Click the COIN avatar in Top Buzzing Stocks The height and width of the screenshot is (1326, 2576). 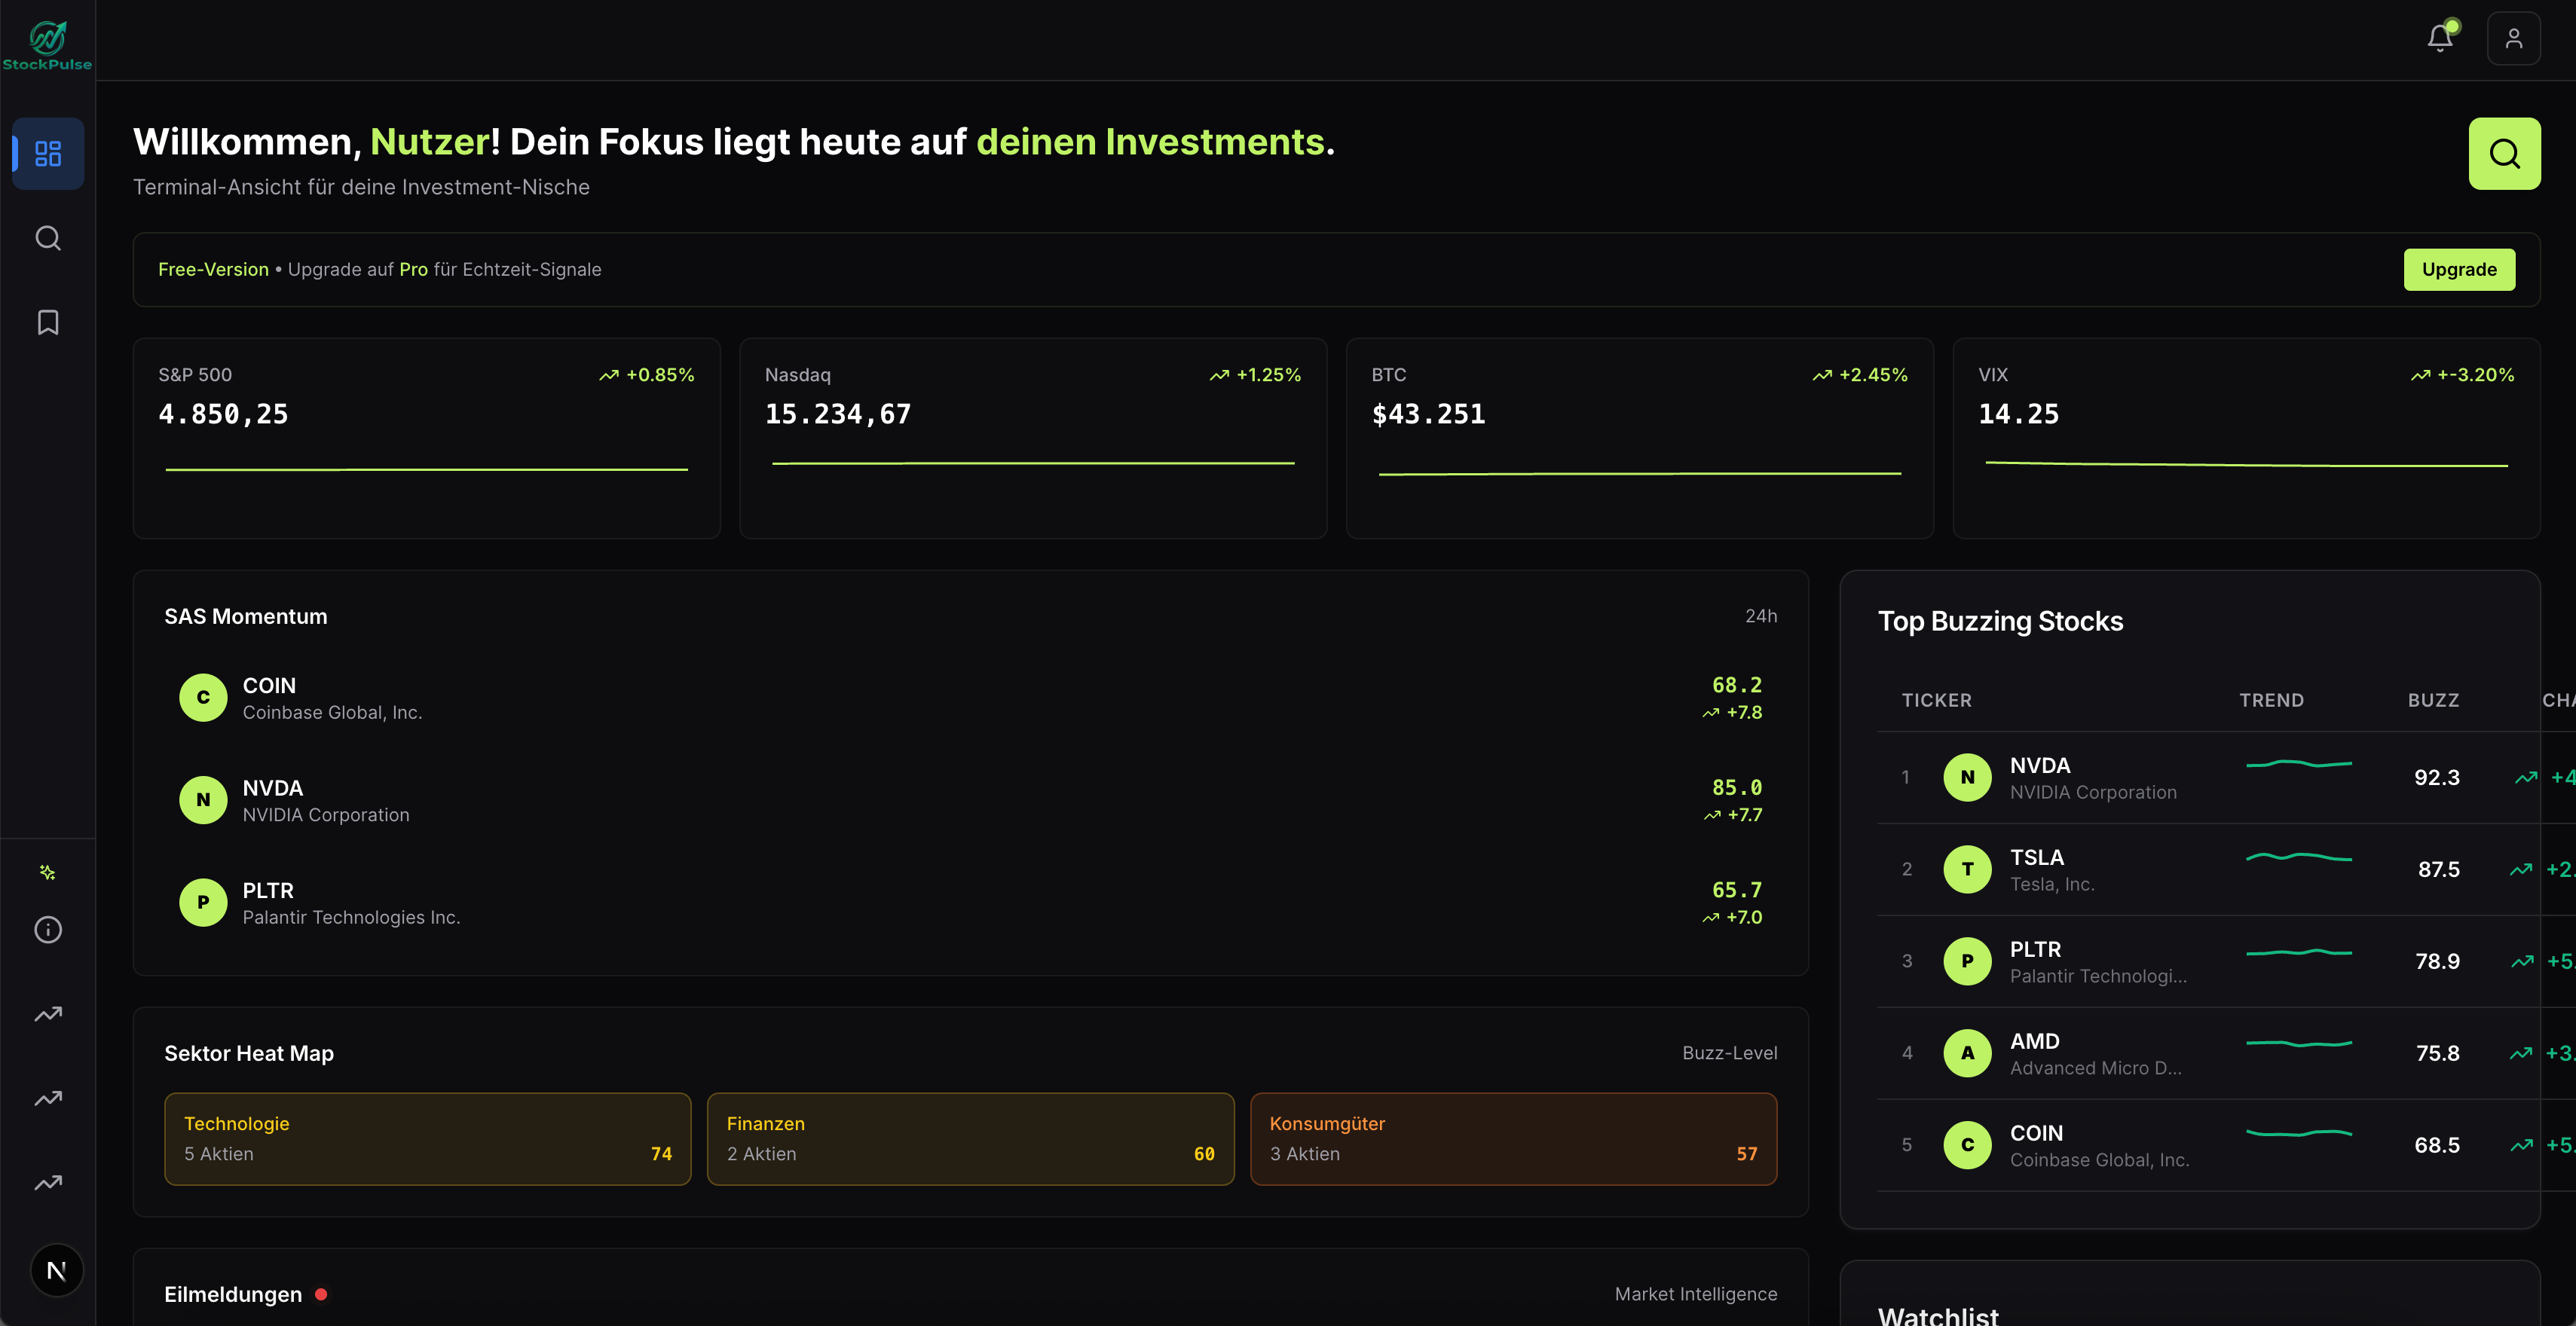[1967, 1145]
